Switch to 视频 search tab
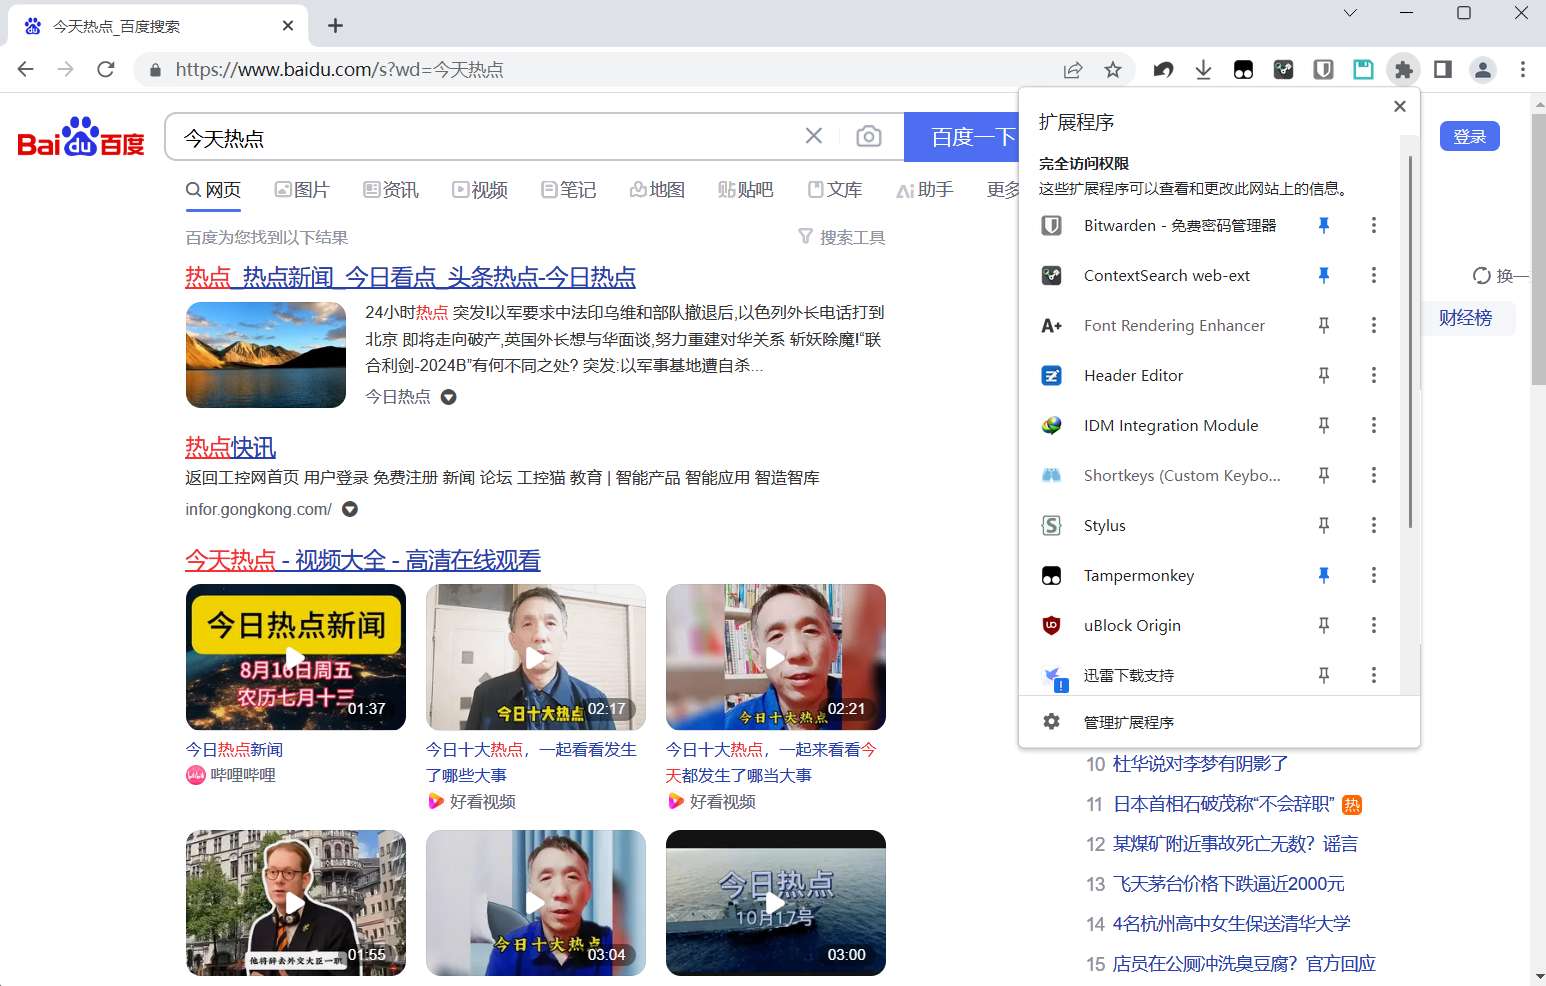This screenshot has width=1546, height=986. coord(480,189)
